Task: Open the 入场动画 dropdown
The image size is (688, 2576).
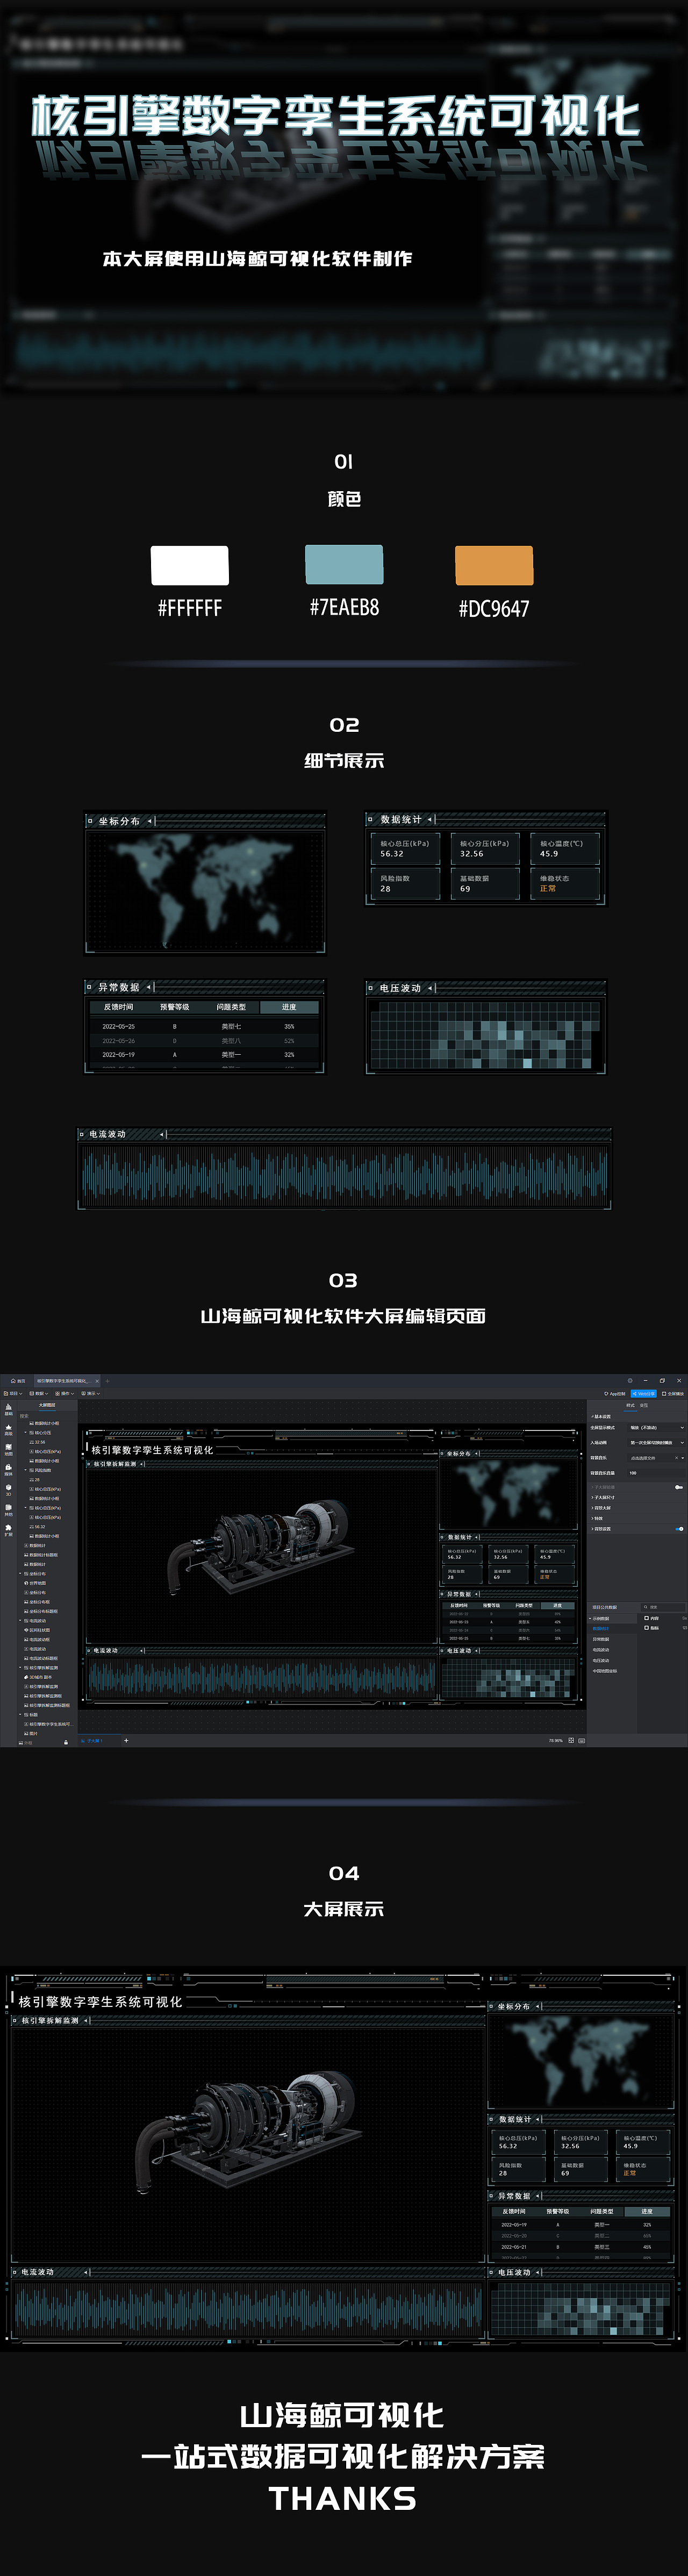Action: [x=656, y=1442]
